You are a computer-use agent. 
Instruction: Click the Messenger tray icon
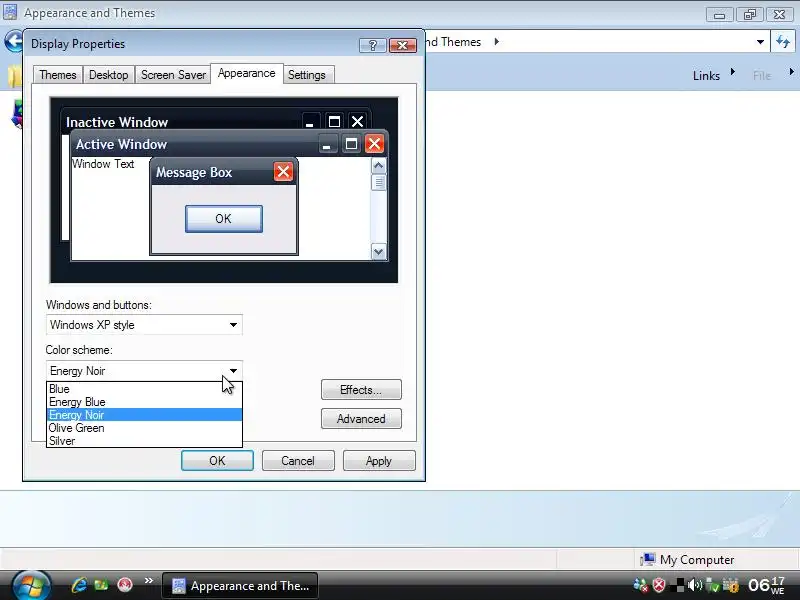(x=640, y=585)
